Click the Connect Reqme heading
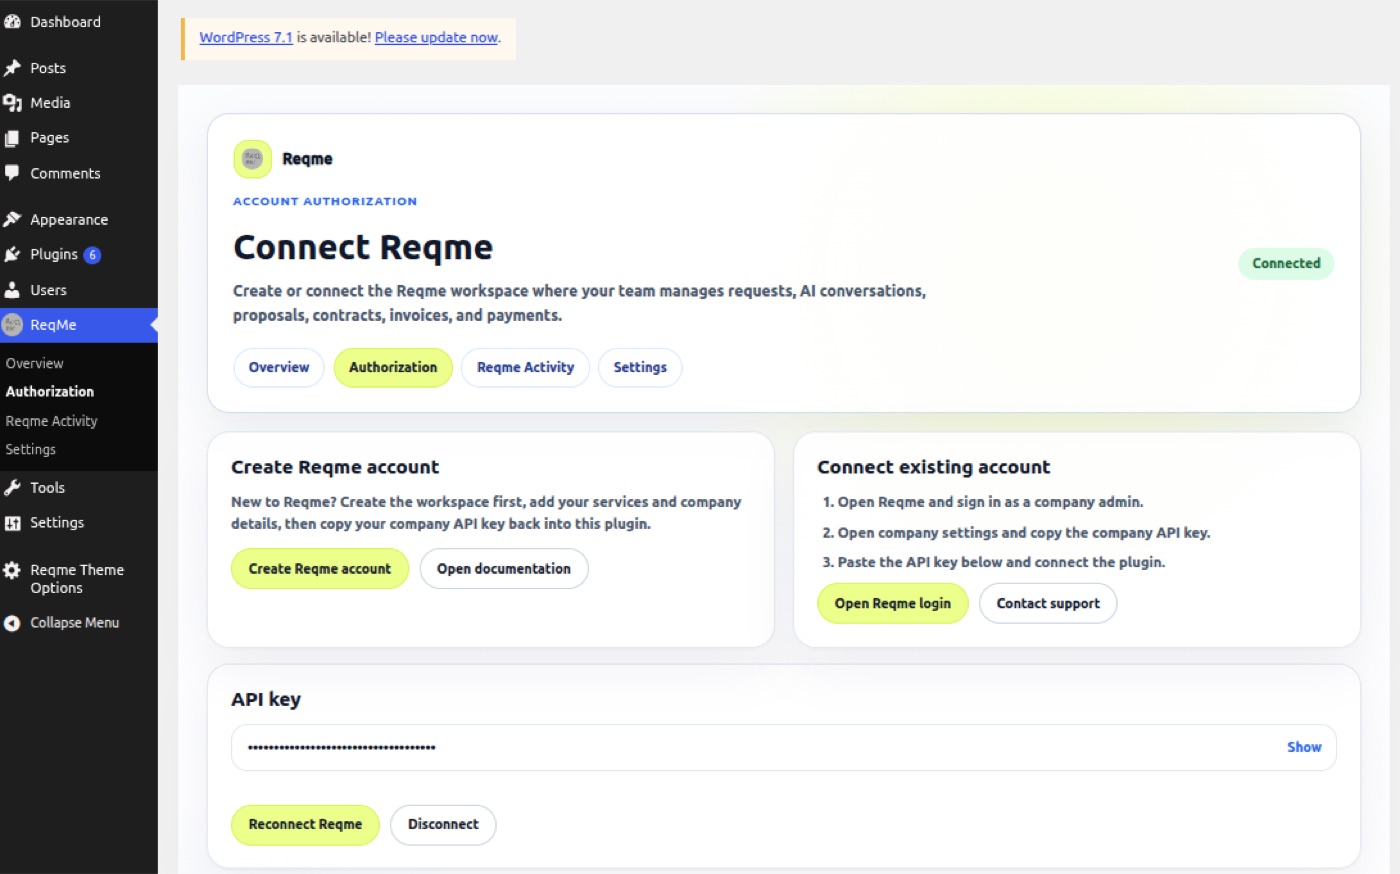Screen dimensions: 1400x874 point(363,247)
